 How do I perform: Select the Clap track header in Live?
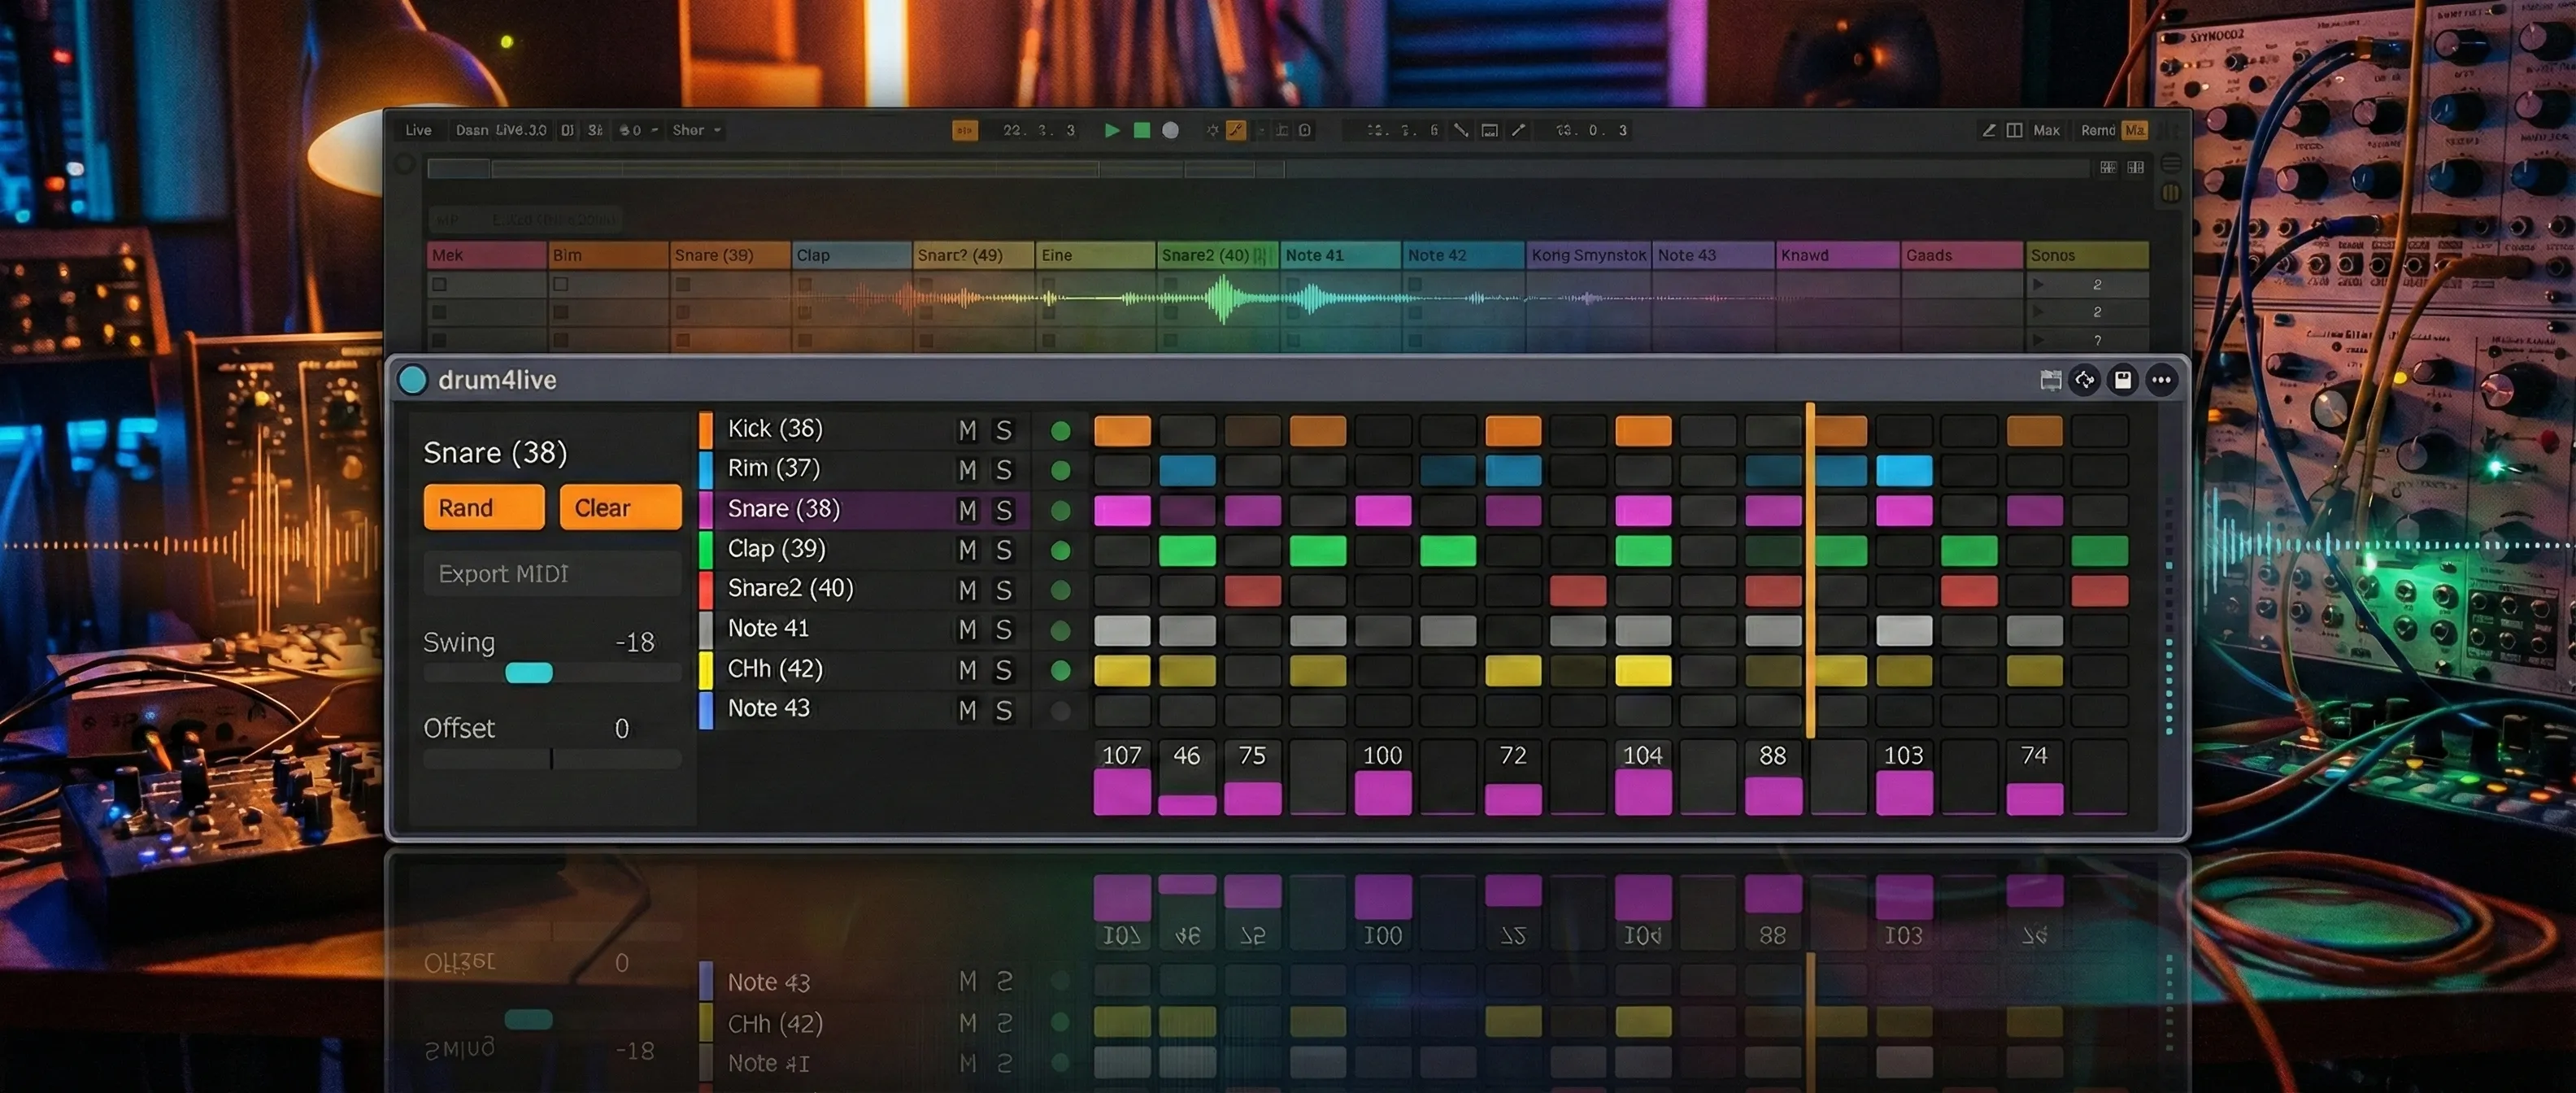pos(851,255)
